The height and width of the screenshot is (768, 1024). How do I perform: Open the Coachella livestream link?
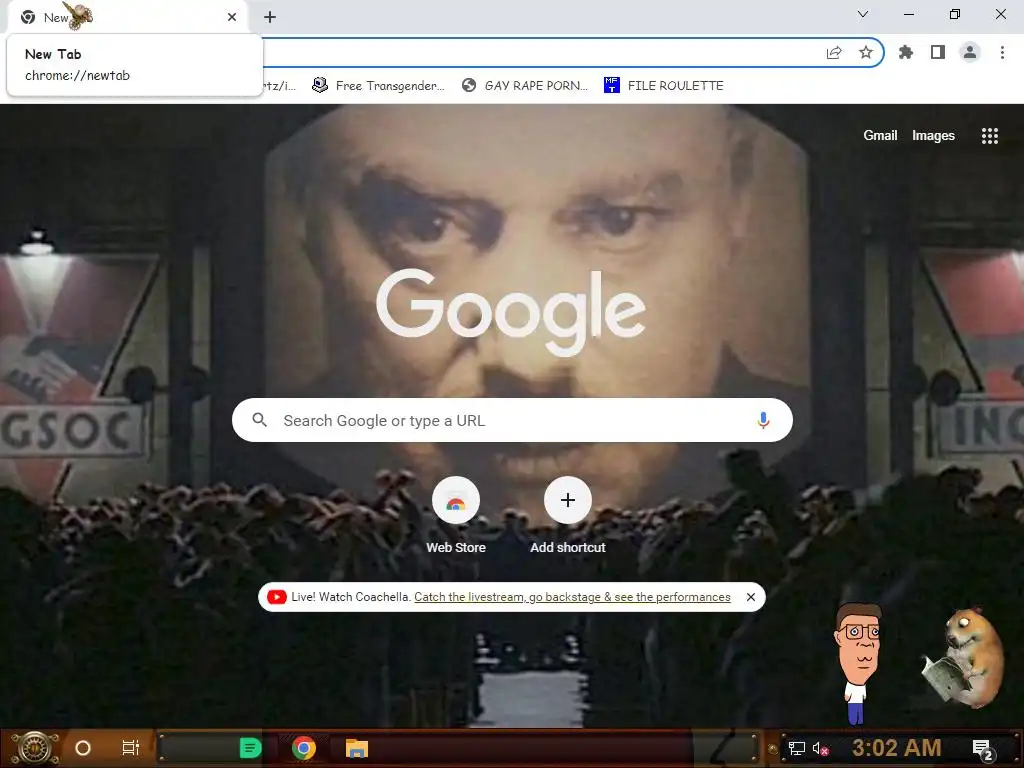point(572,597)
